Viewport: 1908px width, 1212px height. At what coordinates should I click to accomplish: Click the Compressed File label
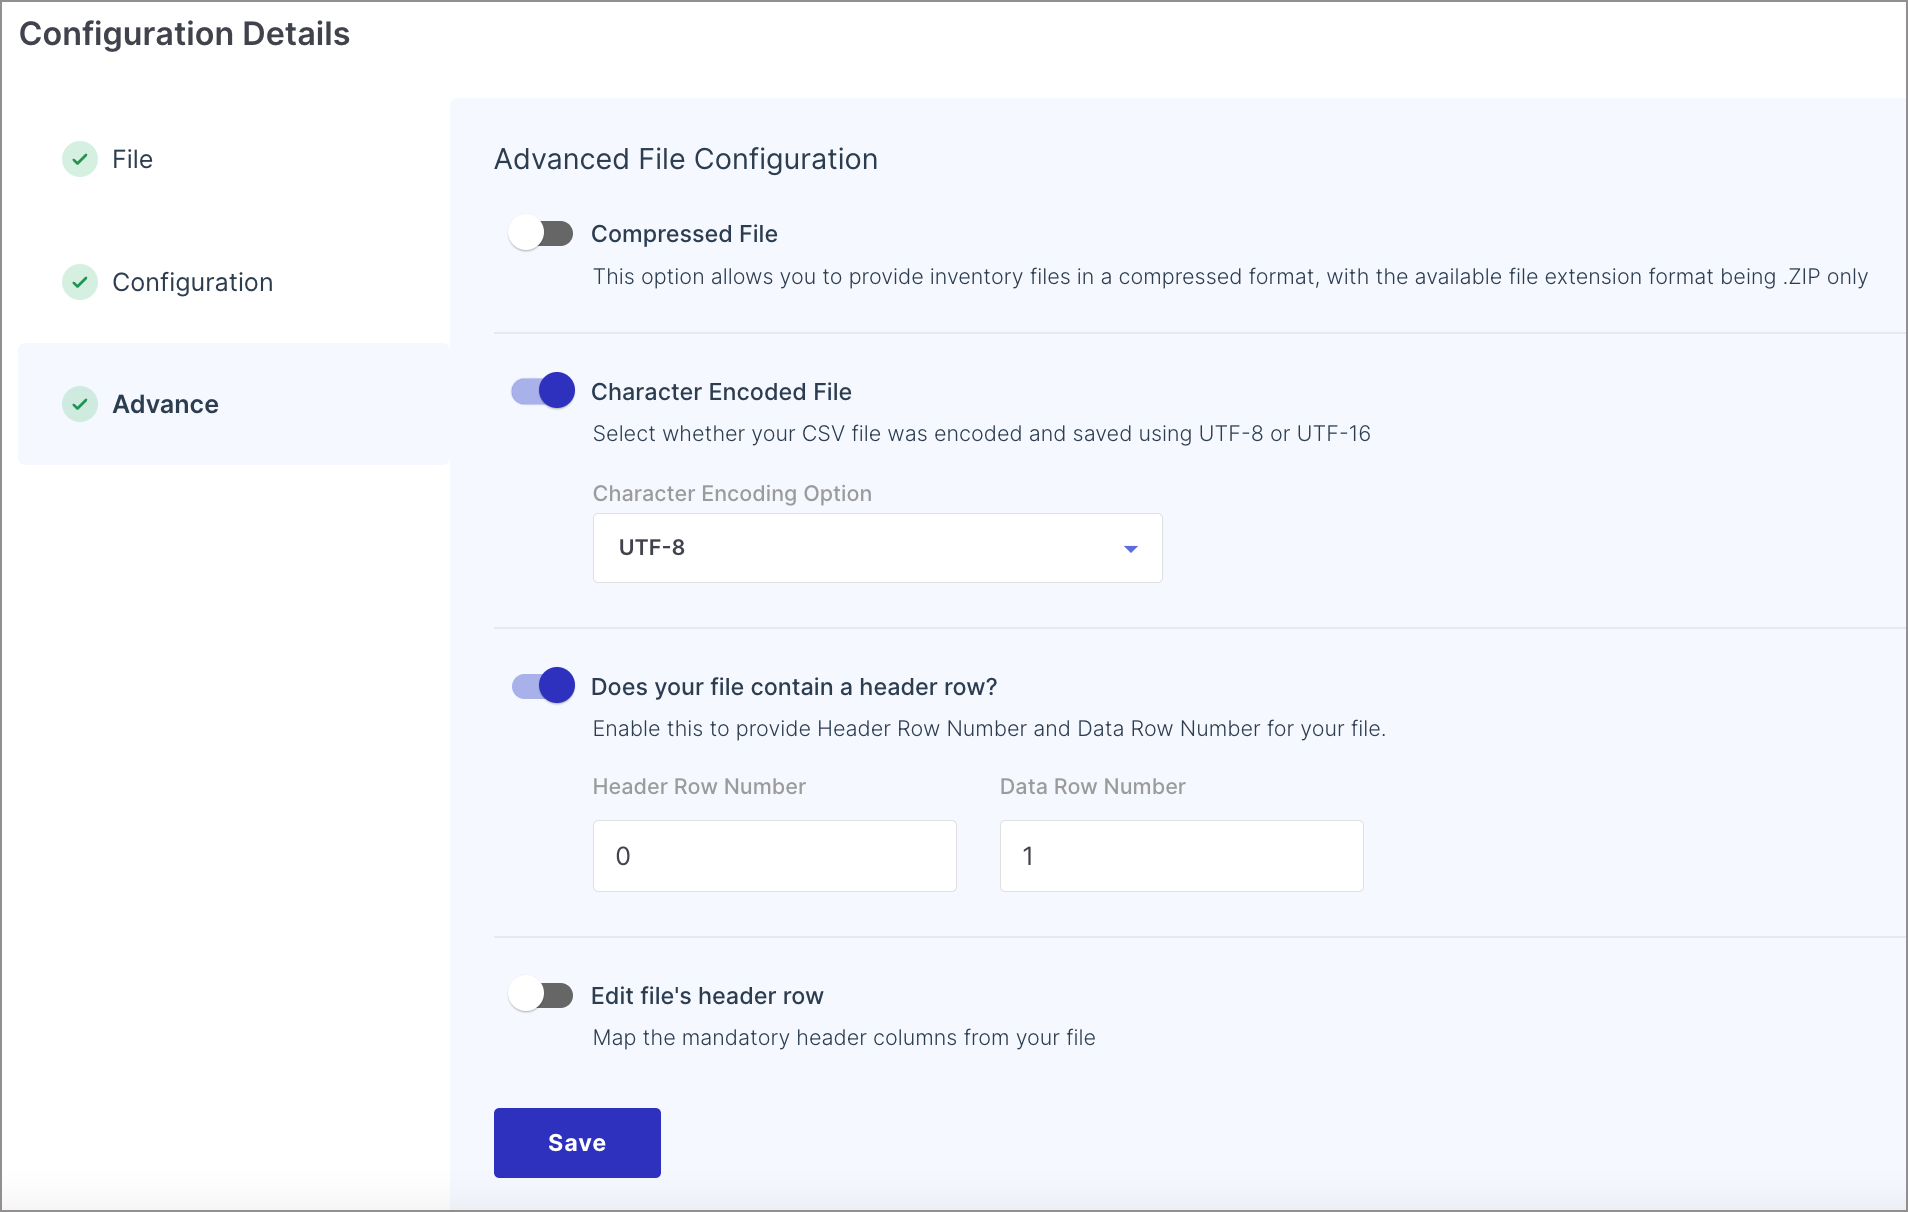pyautogui.click(x=684, y=234)
